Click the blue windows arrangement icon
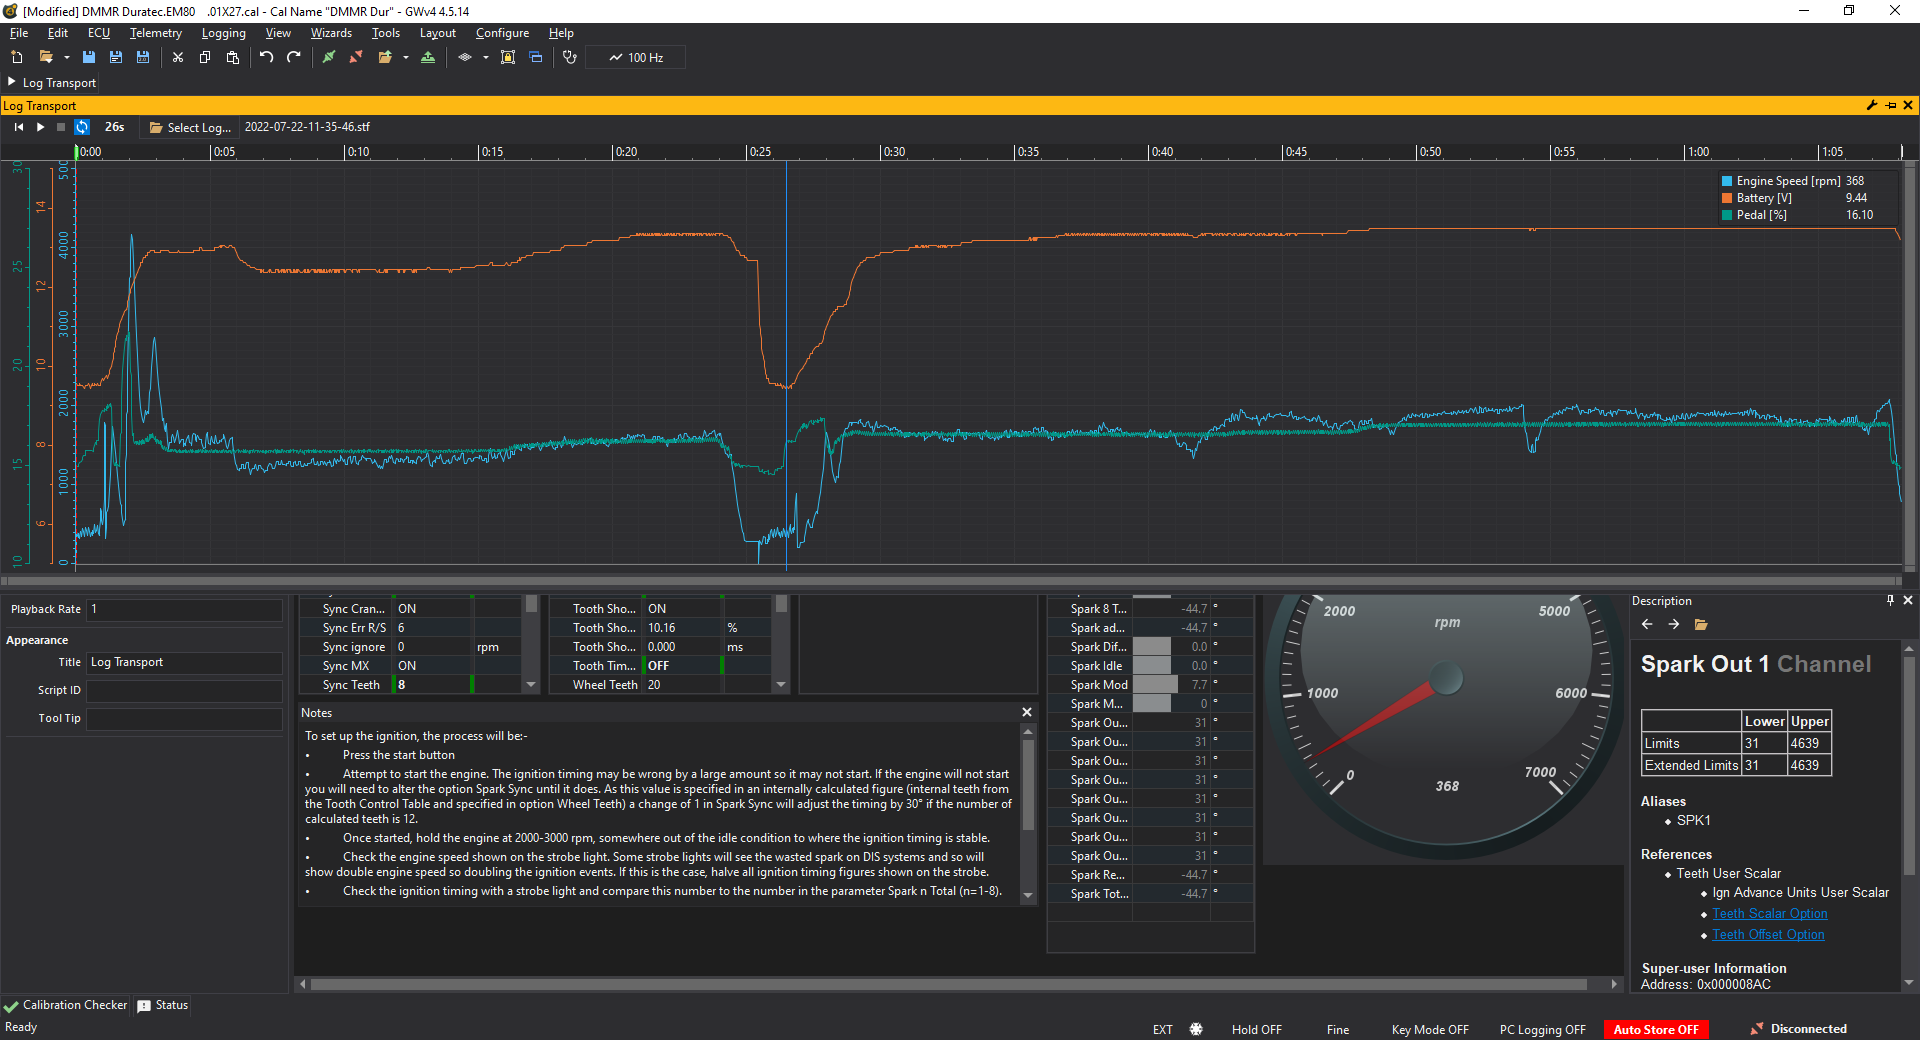This screenshot has height=1040, width=1920. tap(536, 57)
